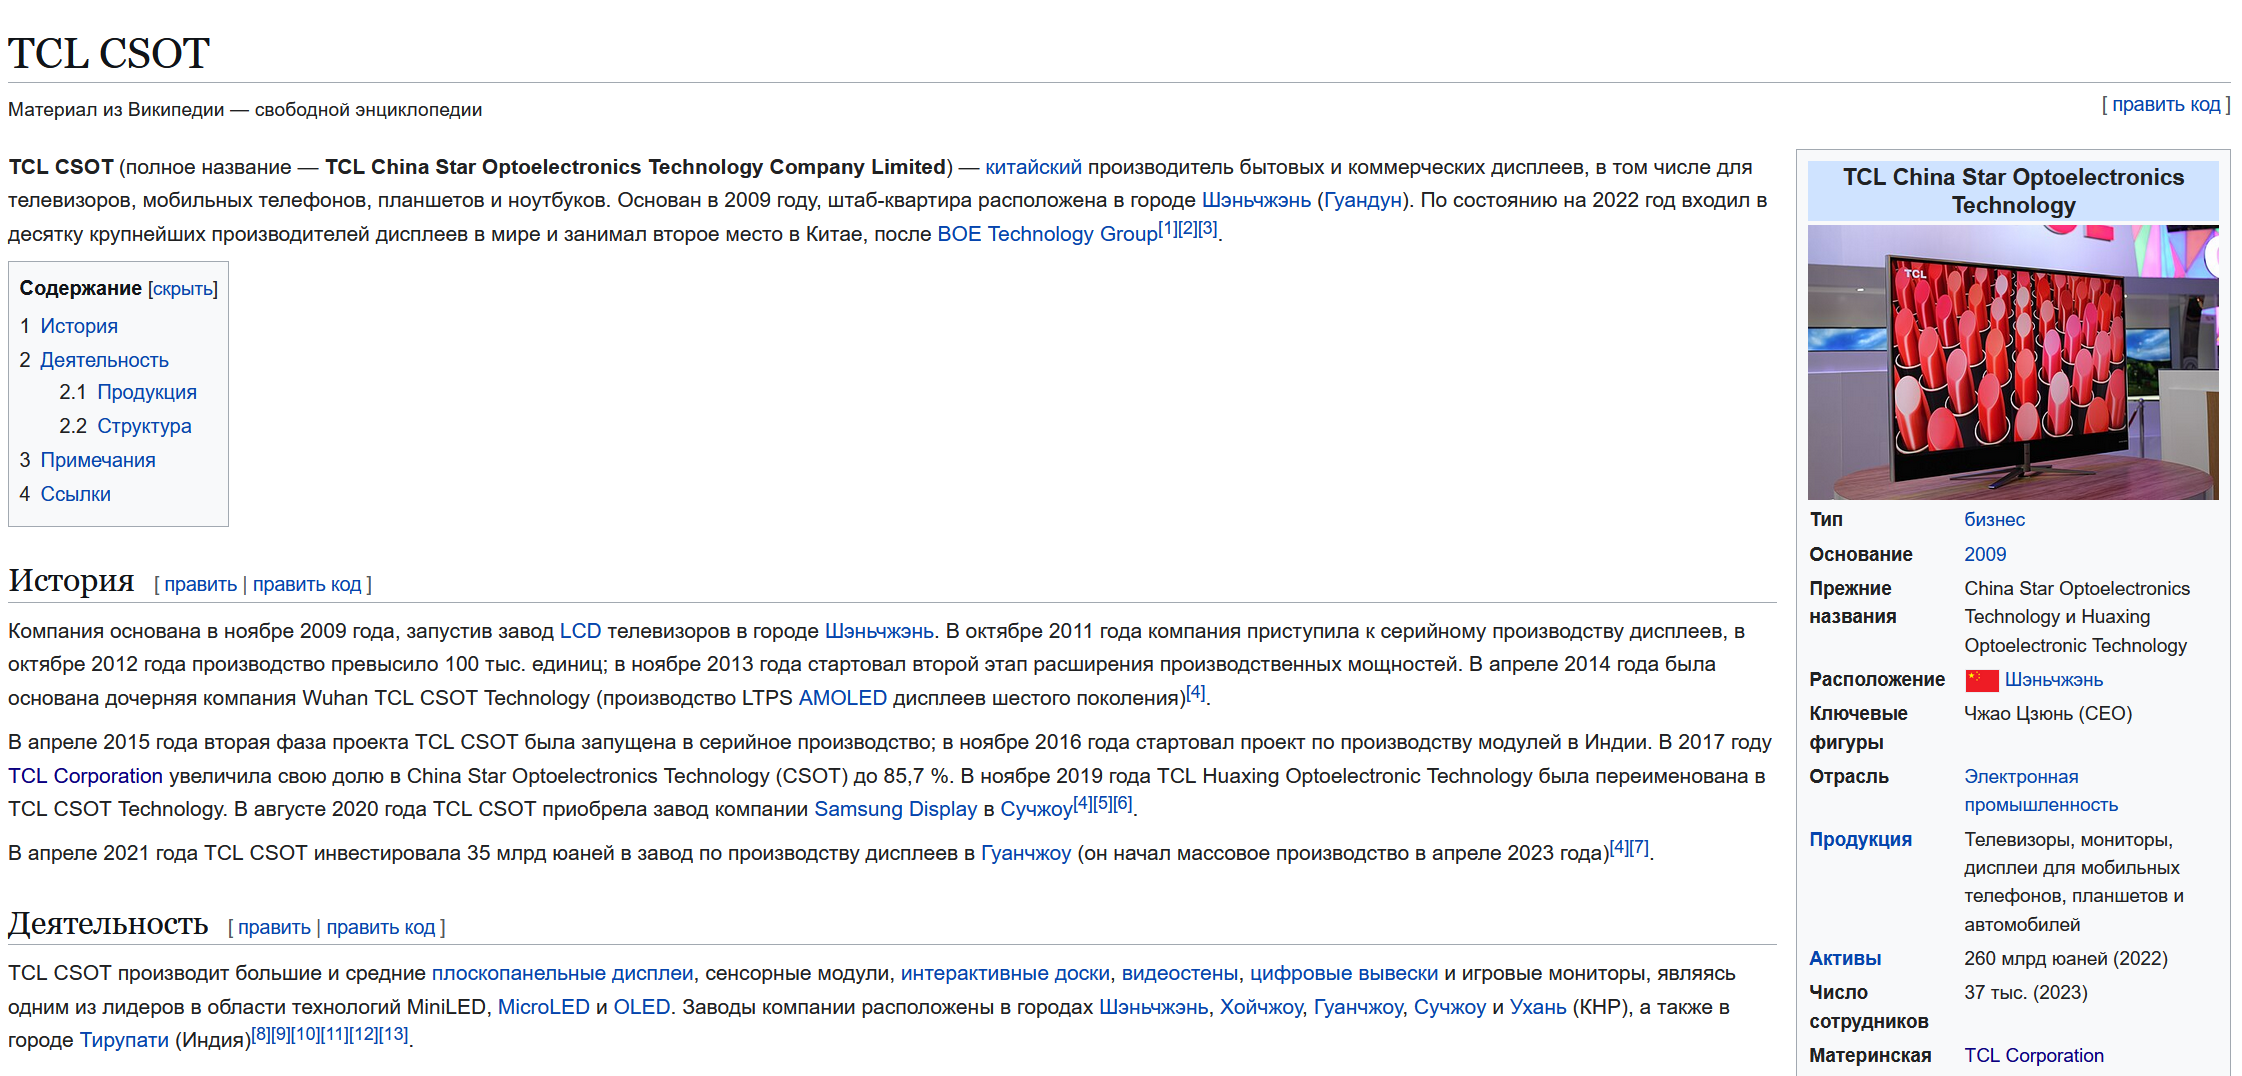The width and height of the screenshot is (2242, 1076).
Task: Click the China flag icon in the infobox
Action: (x=1981, y=680)
